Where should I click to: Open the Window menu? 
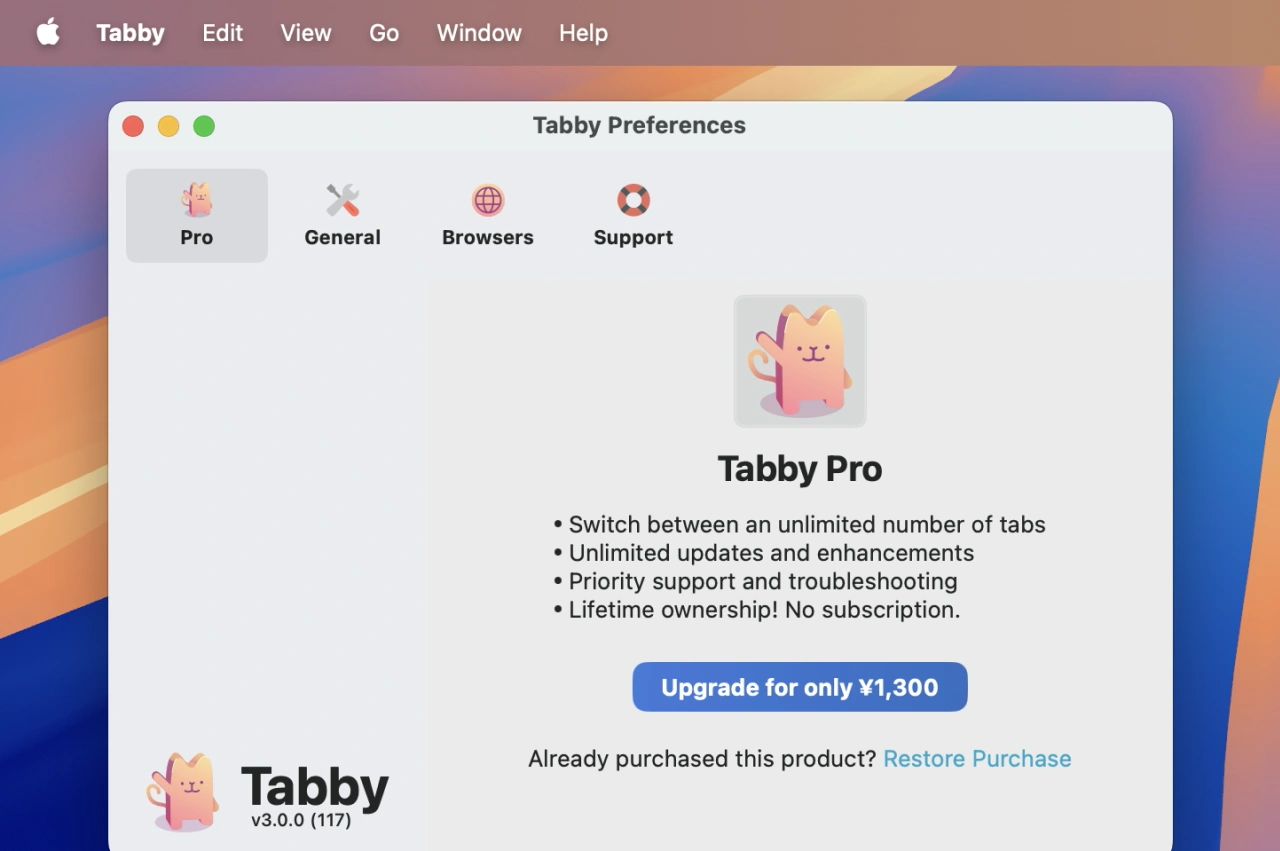(479, 33)
